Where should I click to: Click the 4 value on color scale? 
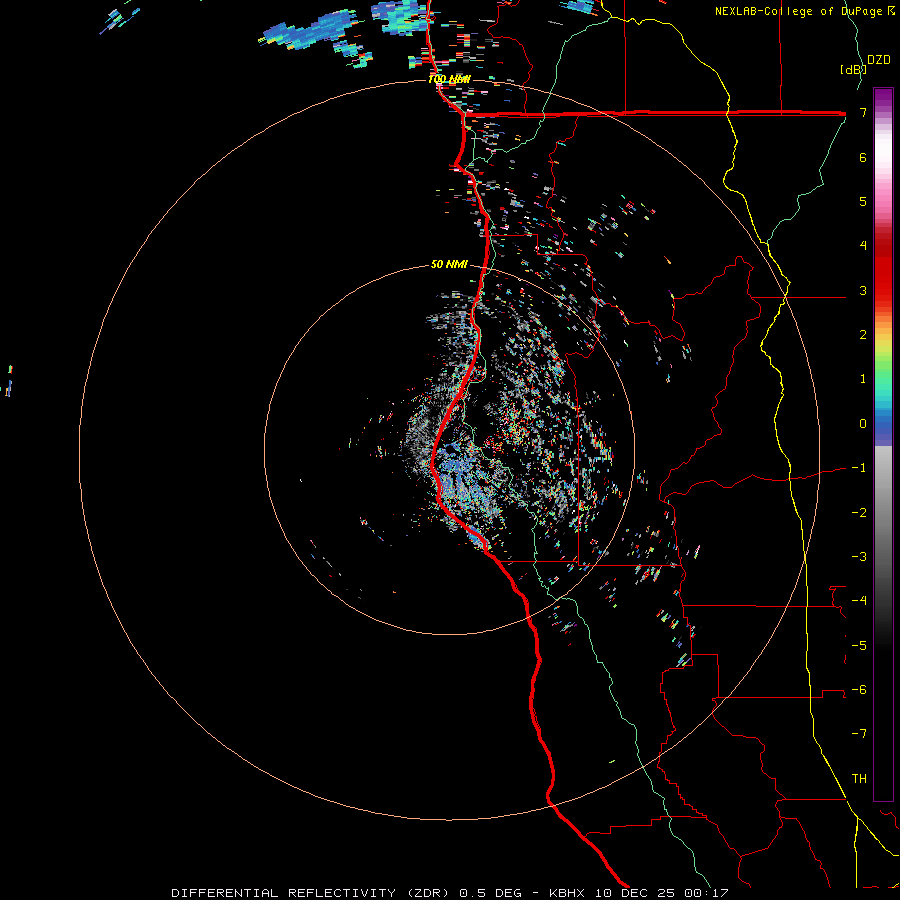[x=863, y=246]
